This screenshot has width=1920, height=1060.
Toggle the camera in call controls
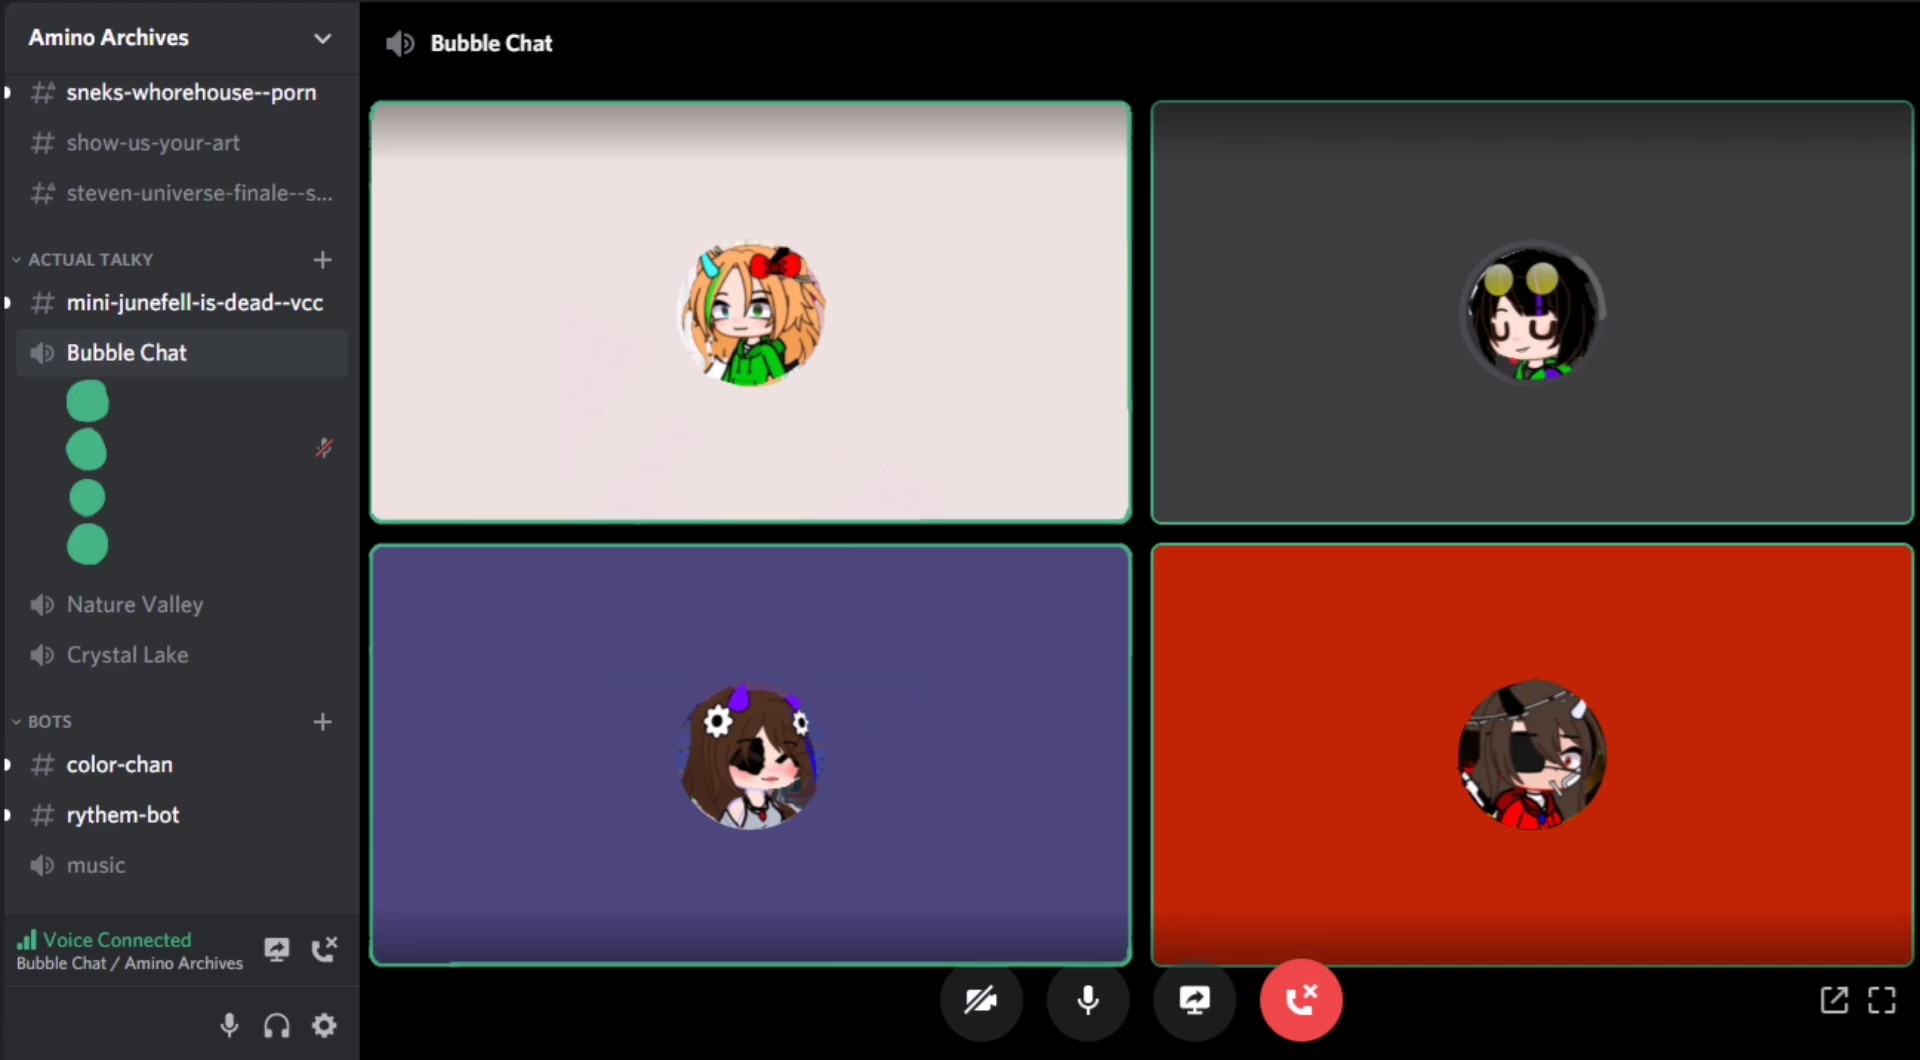pyautogui.click(x=981, y=1000)
